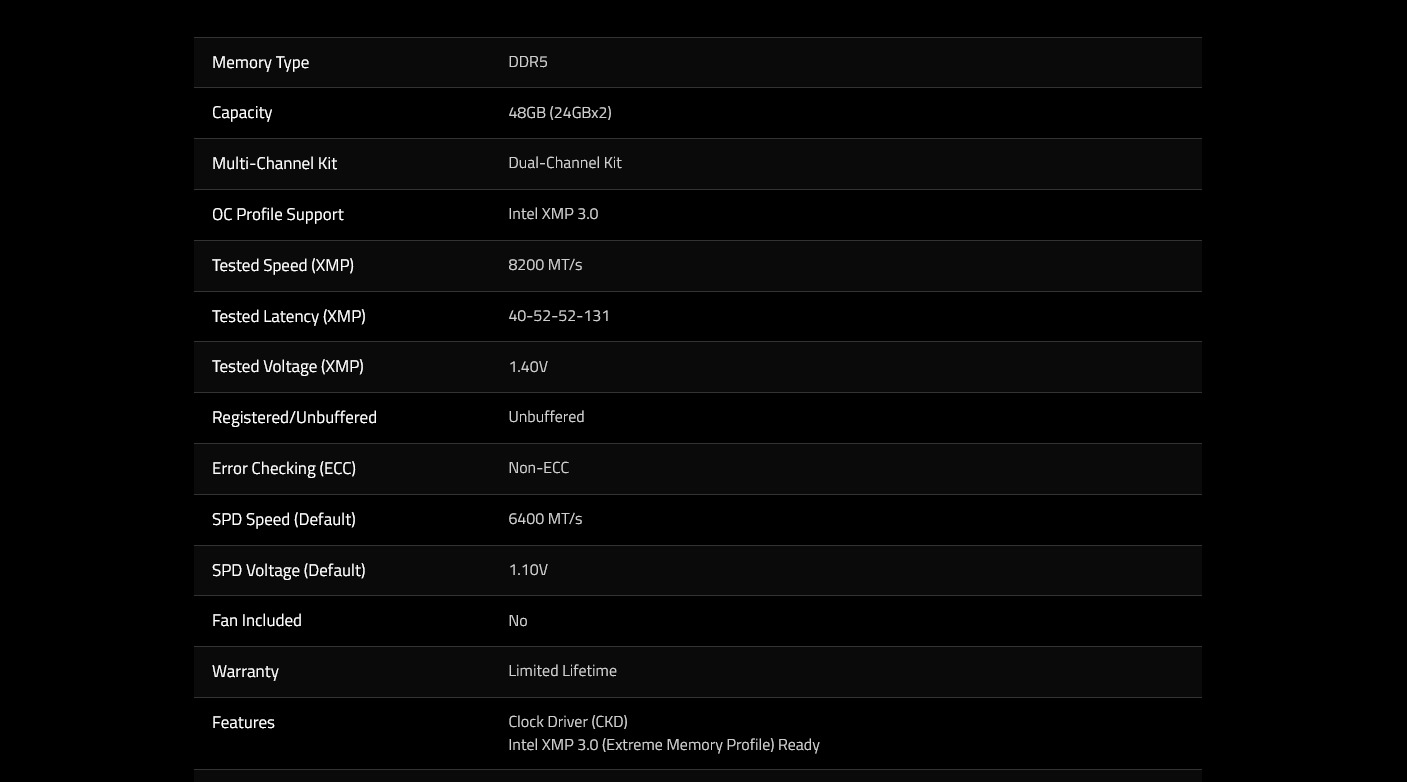1407x782 pixels.
Task: Select the Memory Type label
Action: (260, 63)
